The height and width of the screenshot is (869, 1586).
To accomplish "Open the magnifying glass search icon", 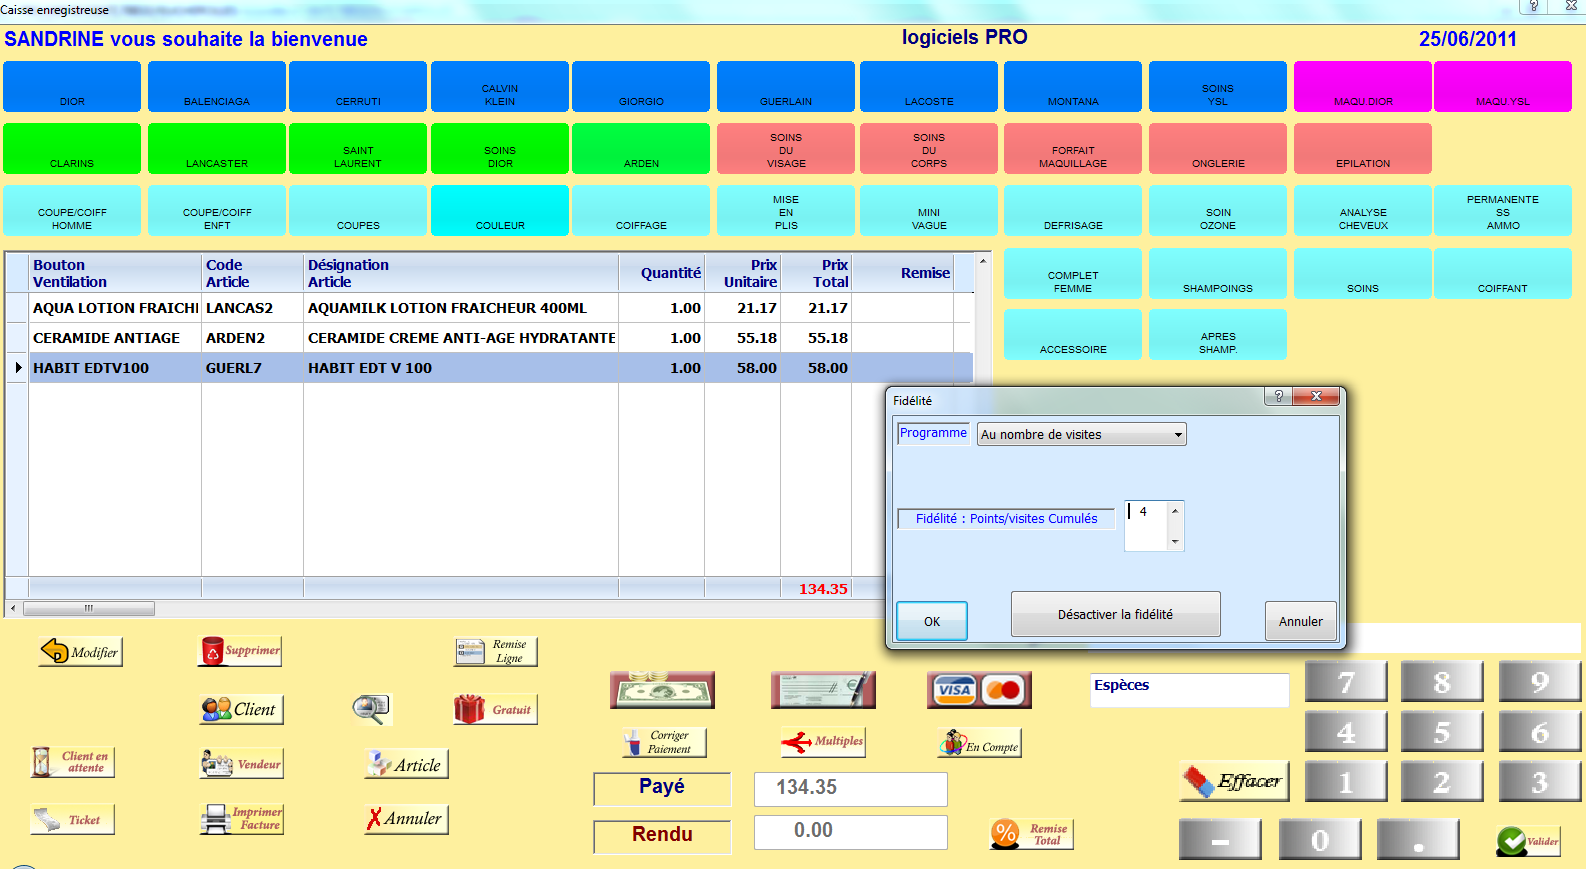I will (371, 709).
